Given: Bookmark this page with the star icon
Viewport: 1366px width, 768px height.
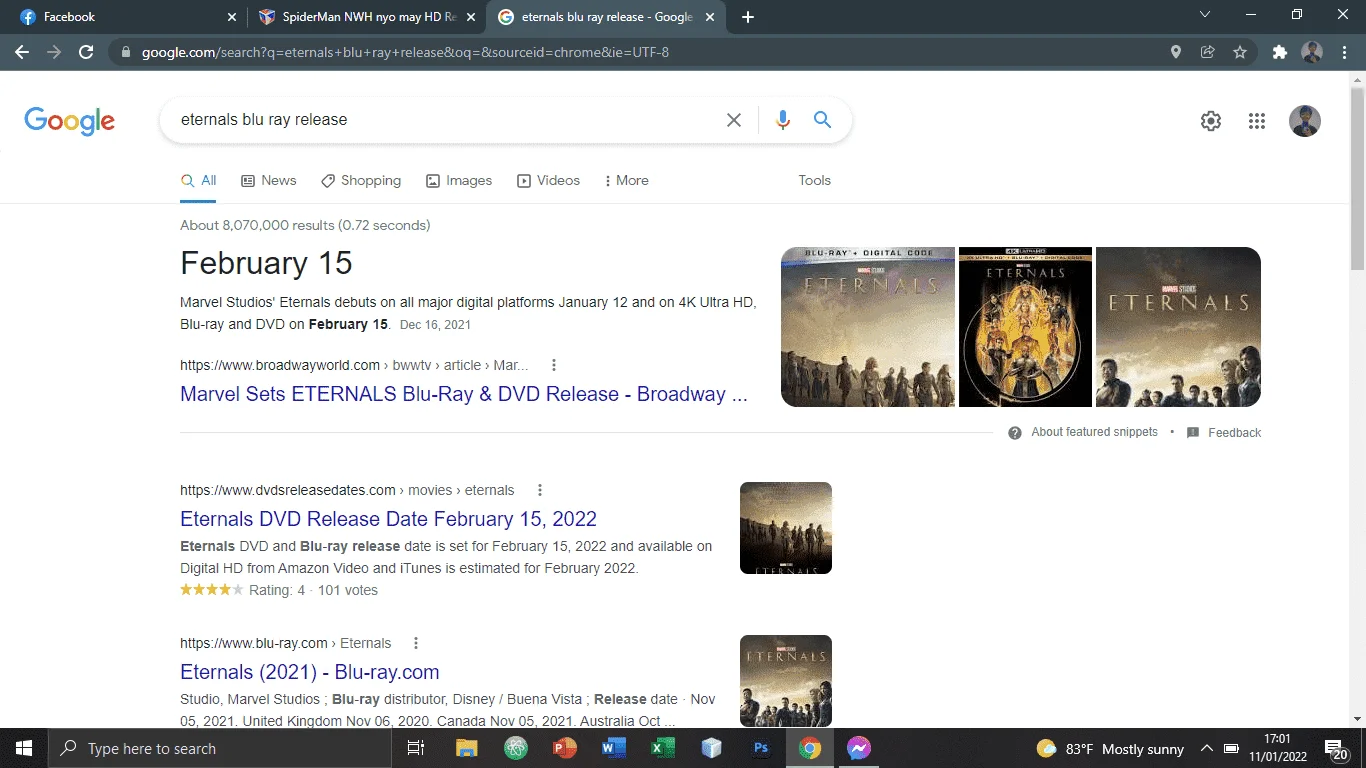Looking at the screenshot, I should (1240, 52).
